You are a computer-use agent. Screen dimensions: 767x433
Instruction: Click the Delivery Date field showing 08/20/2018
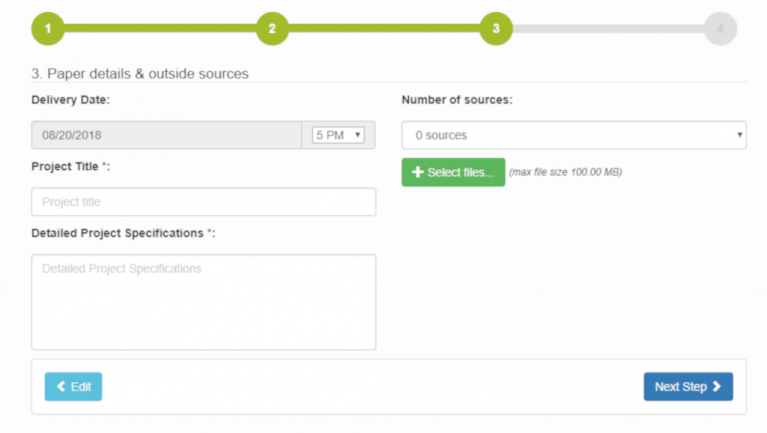click(x=166, y=135)
